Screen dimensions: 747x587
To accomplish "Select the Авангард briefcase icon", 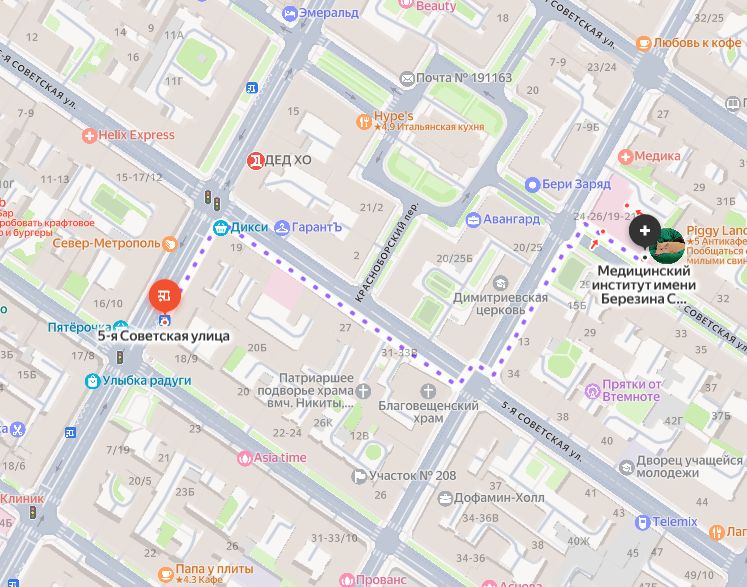I will pos(473,220).
